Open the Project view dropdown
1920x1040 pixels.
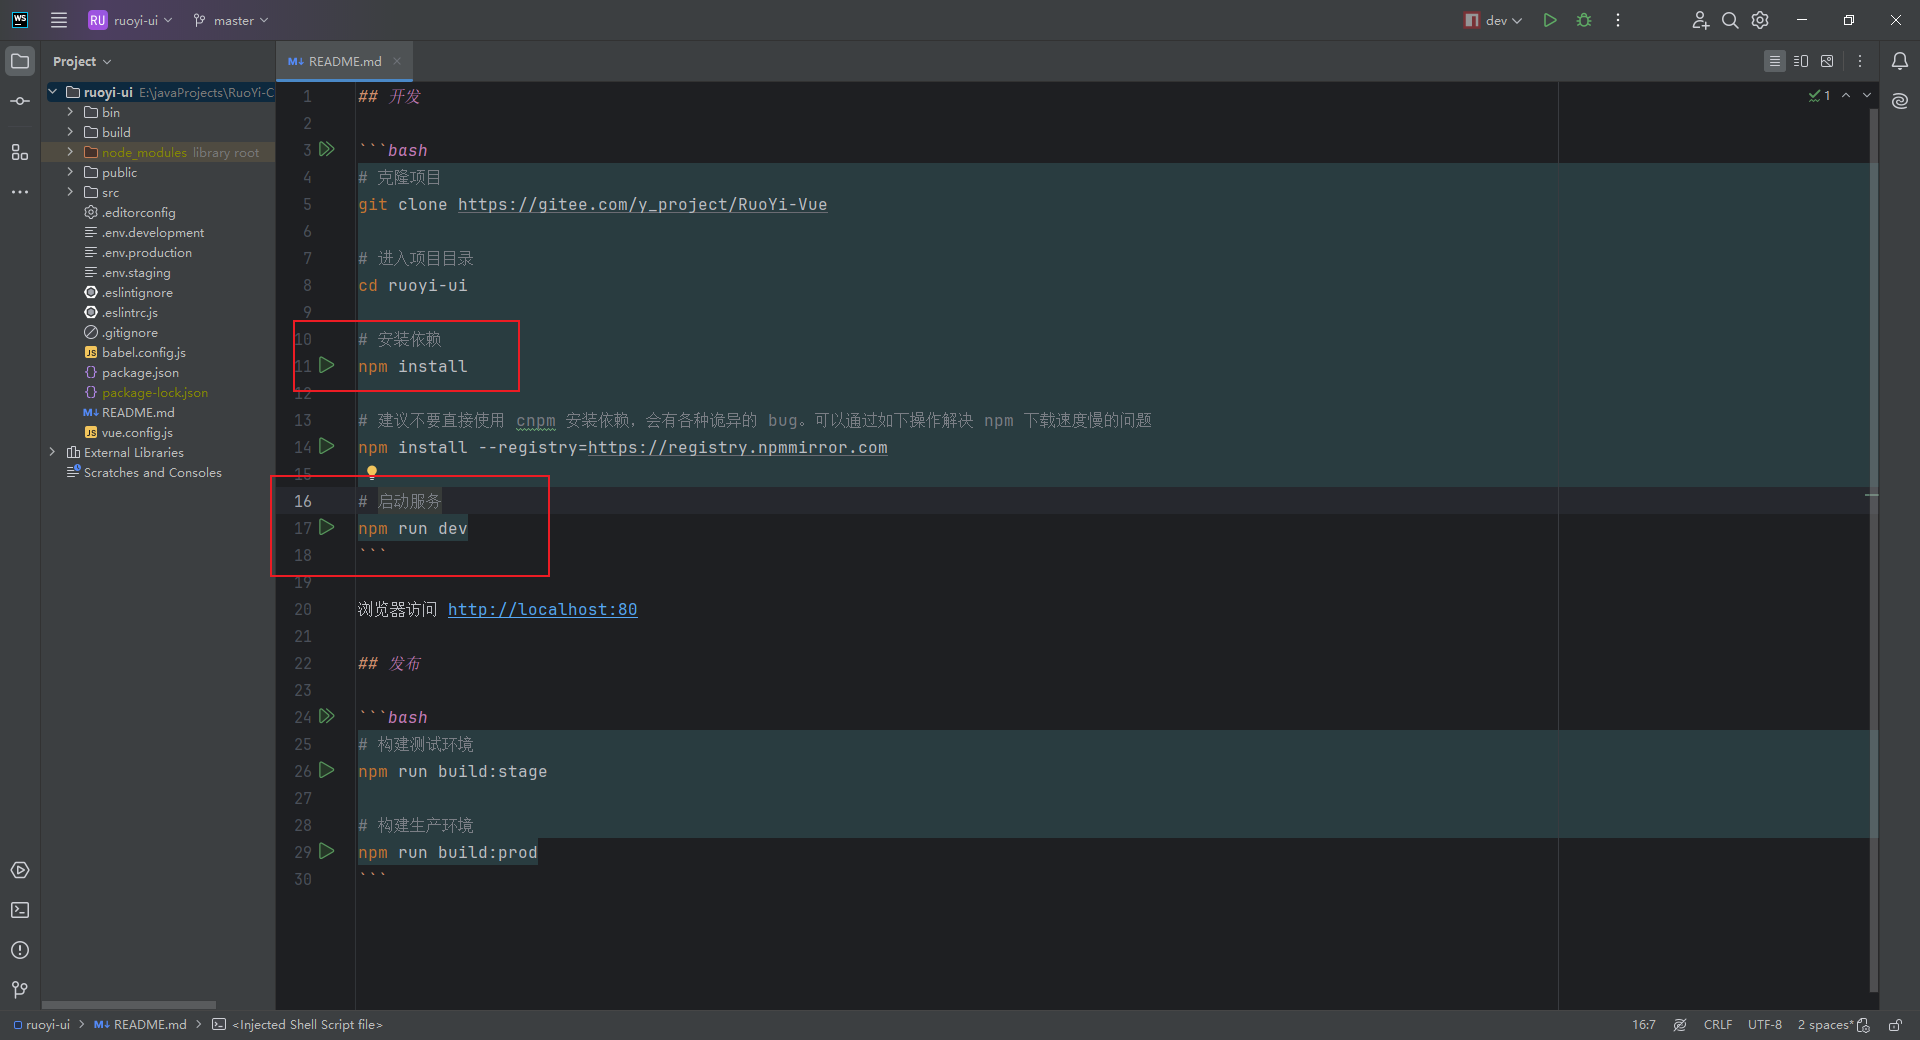(x=82, y=61)
